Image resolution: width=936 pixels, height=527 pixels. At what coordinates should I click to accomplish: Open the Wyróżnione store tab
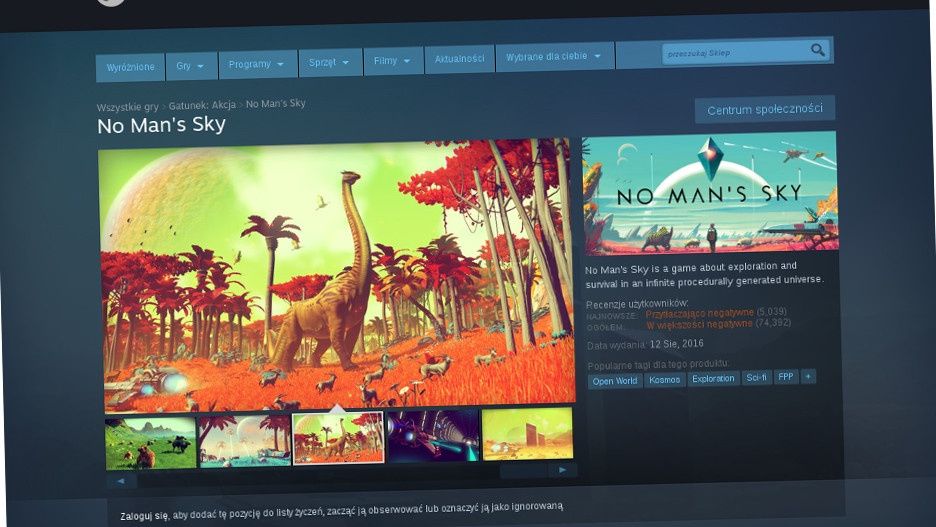(130, 67)
